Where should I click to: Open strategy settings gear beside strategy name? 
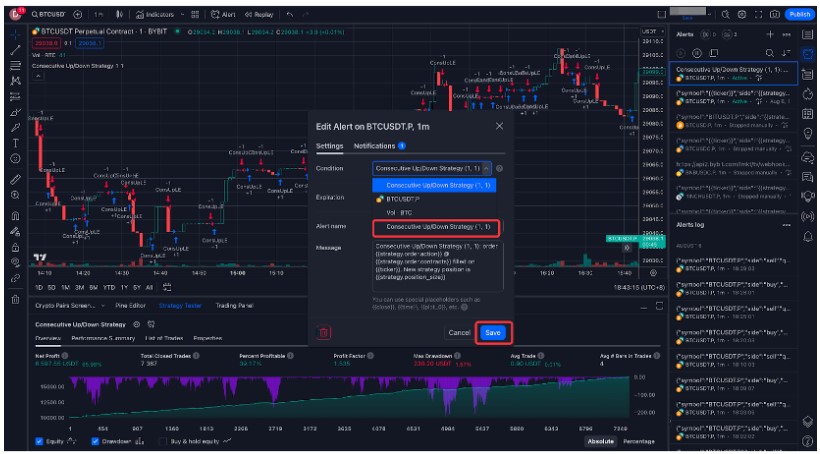136,324
